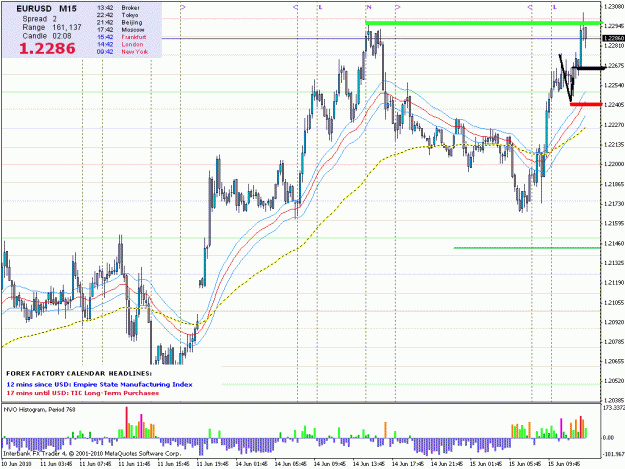625x469 pixels.
Task: Select the Frankfurt 15:42 clock row
Action: [x=122, y=37]
